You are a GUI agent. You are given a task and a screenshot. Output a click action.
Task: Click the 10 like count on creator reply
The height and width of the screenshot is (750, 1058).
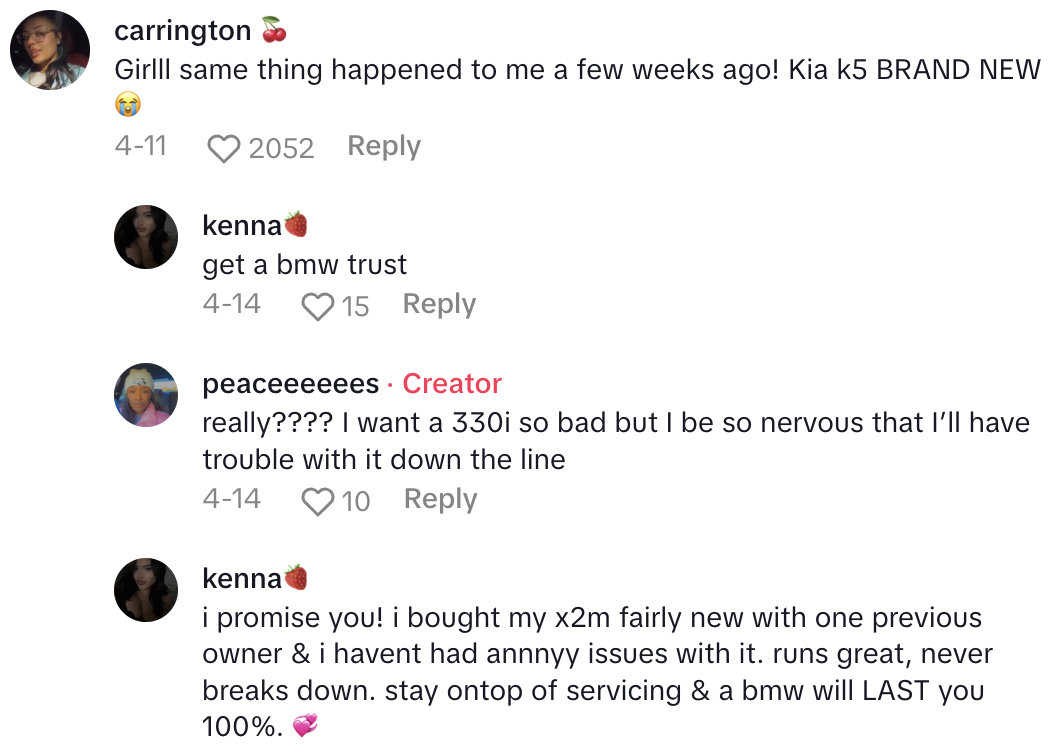click(x=356, y=501)
